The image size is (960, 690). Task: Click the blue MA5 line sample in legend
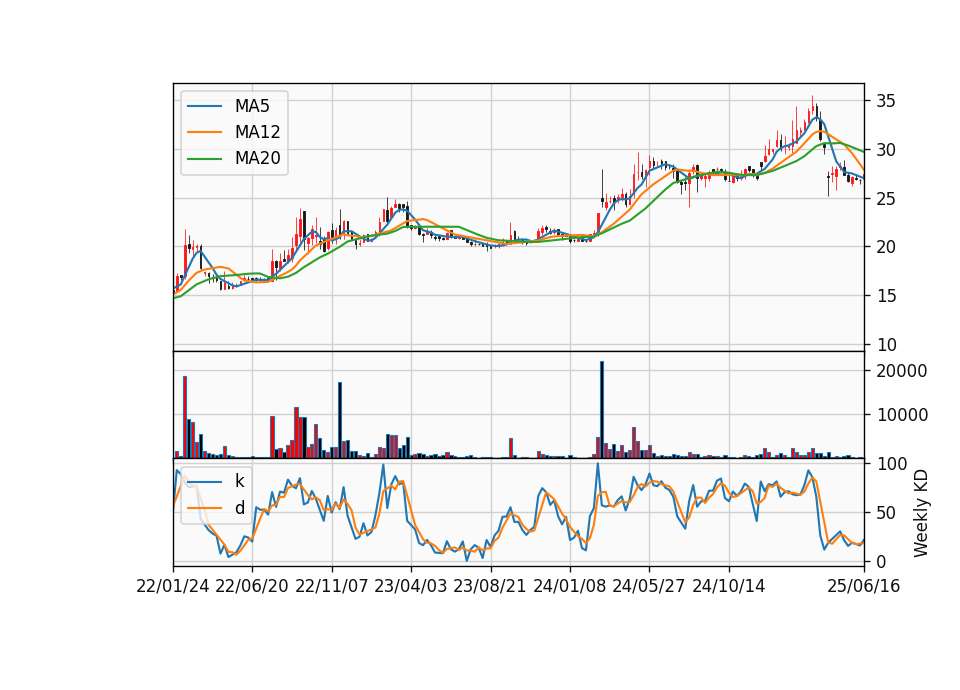(x=204, y=106)
